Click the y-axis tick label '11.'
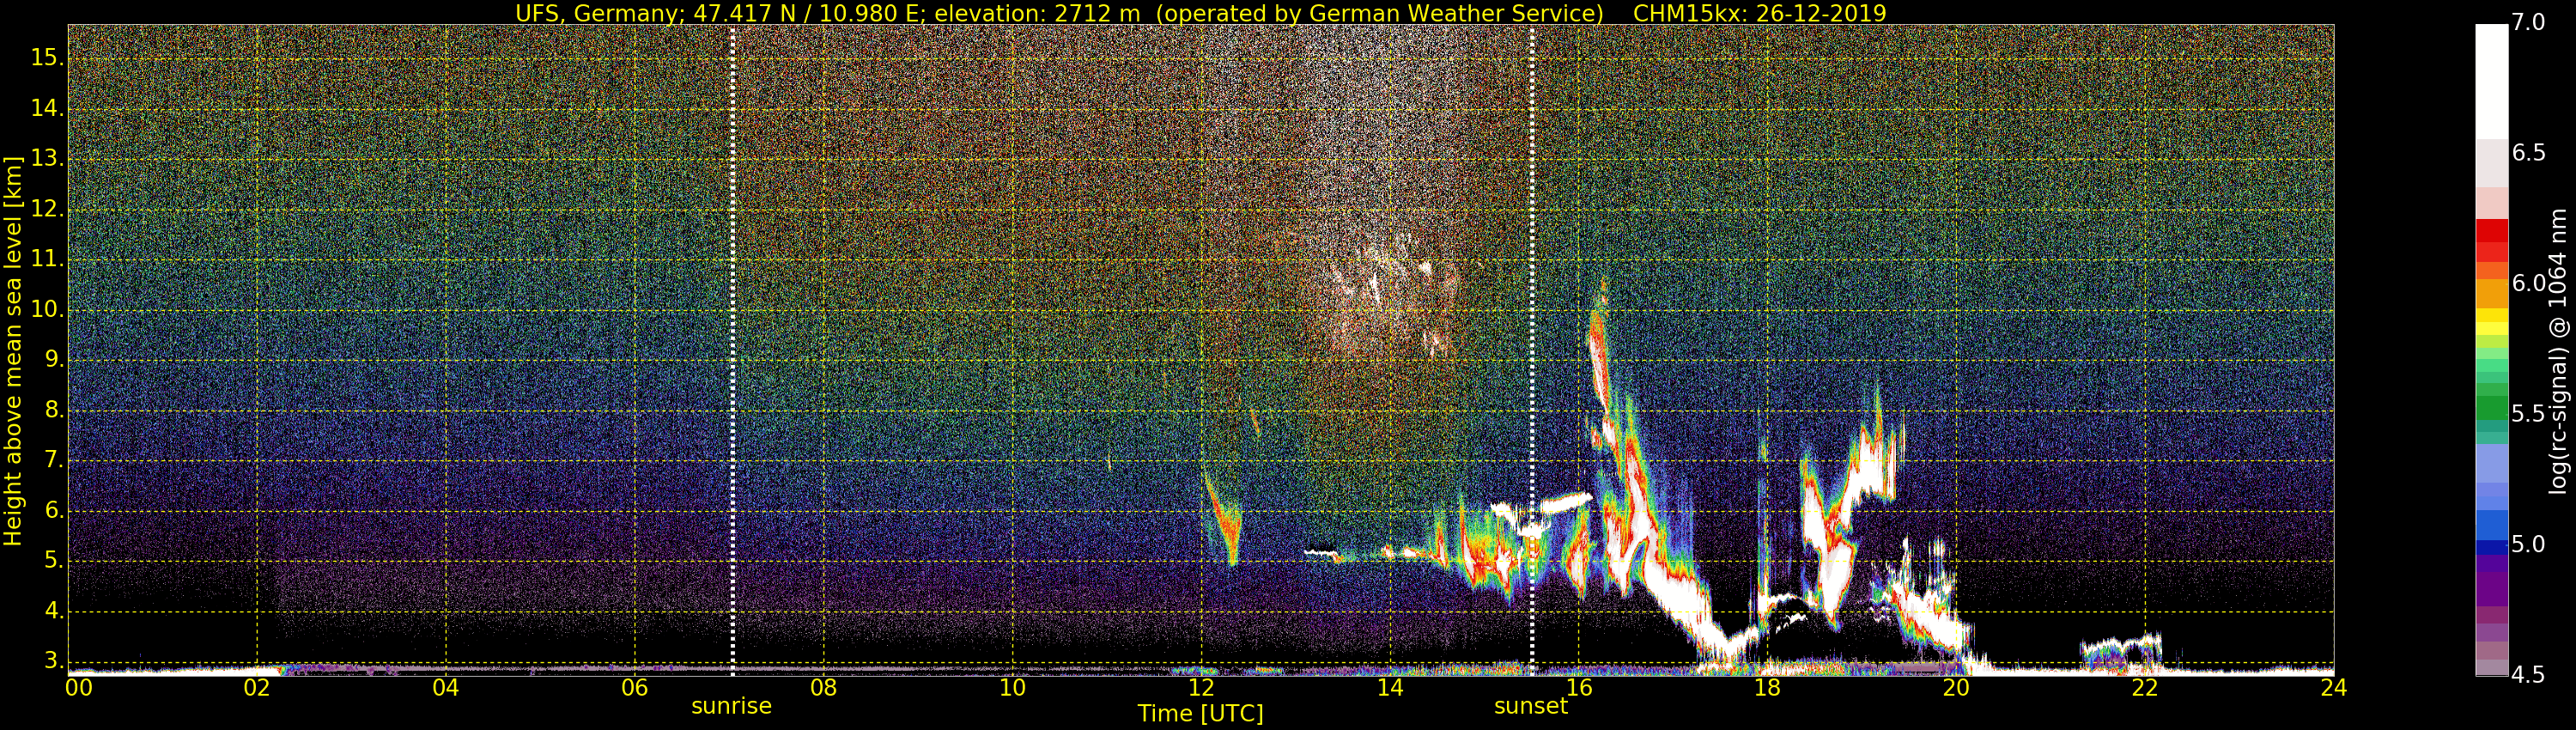Viewport: 2576px width, 730px height. pyautogui.click(x=47, y=259)
